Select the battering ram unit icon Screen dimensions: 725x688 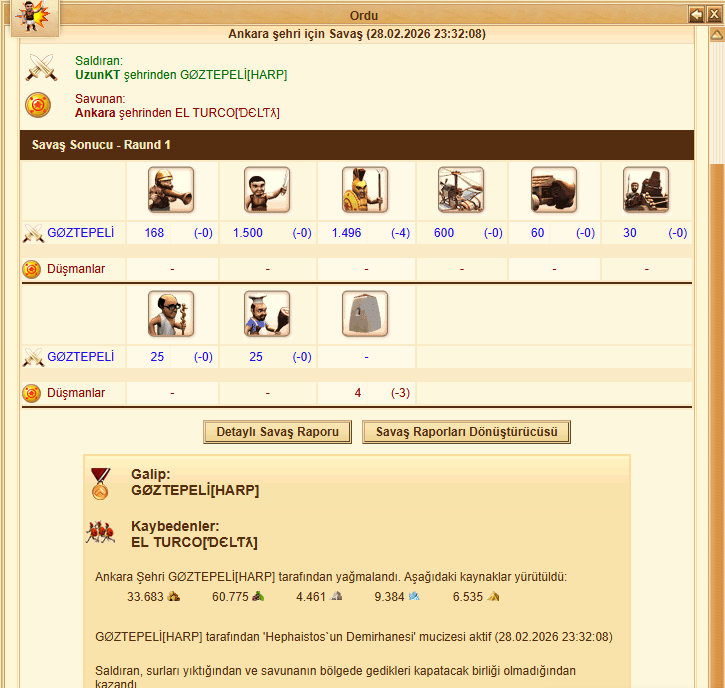(554, 190)
